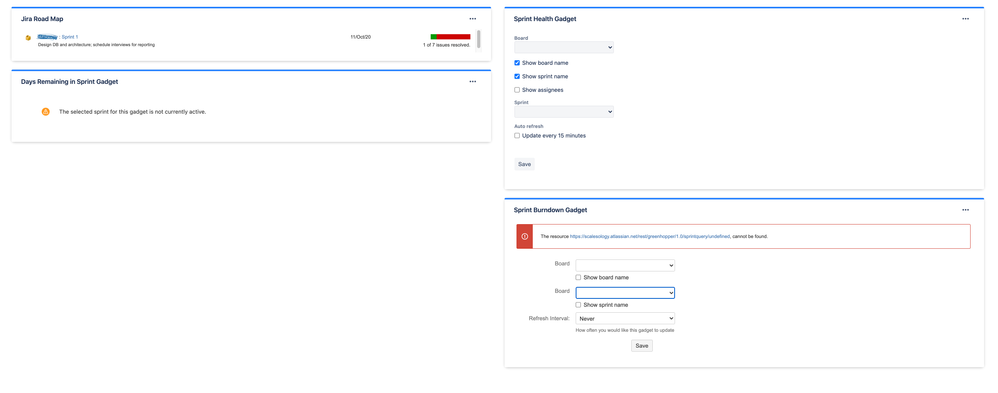Click the 'Refresh Interval:' label
This screenshot has width=998, height=393.
(549, 318)
